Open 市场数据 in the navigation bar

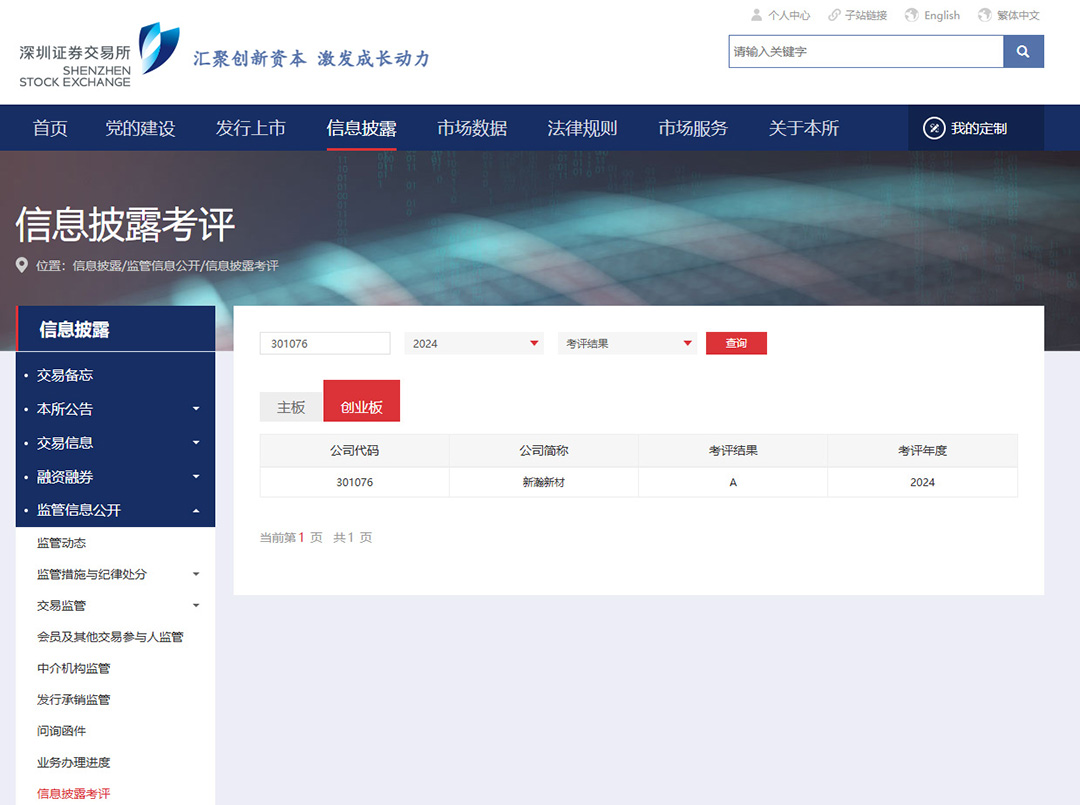(471, 128)
